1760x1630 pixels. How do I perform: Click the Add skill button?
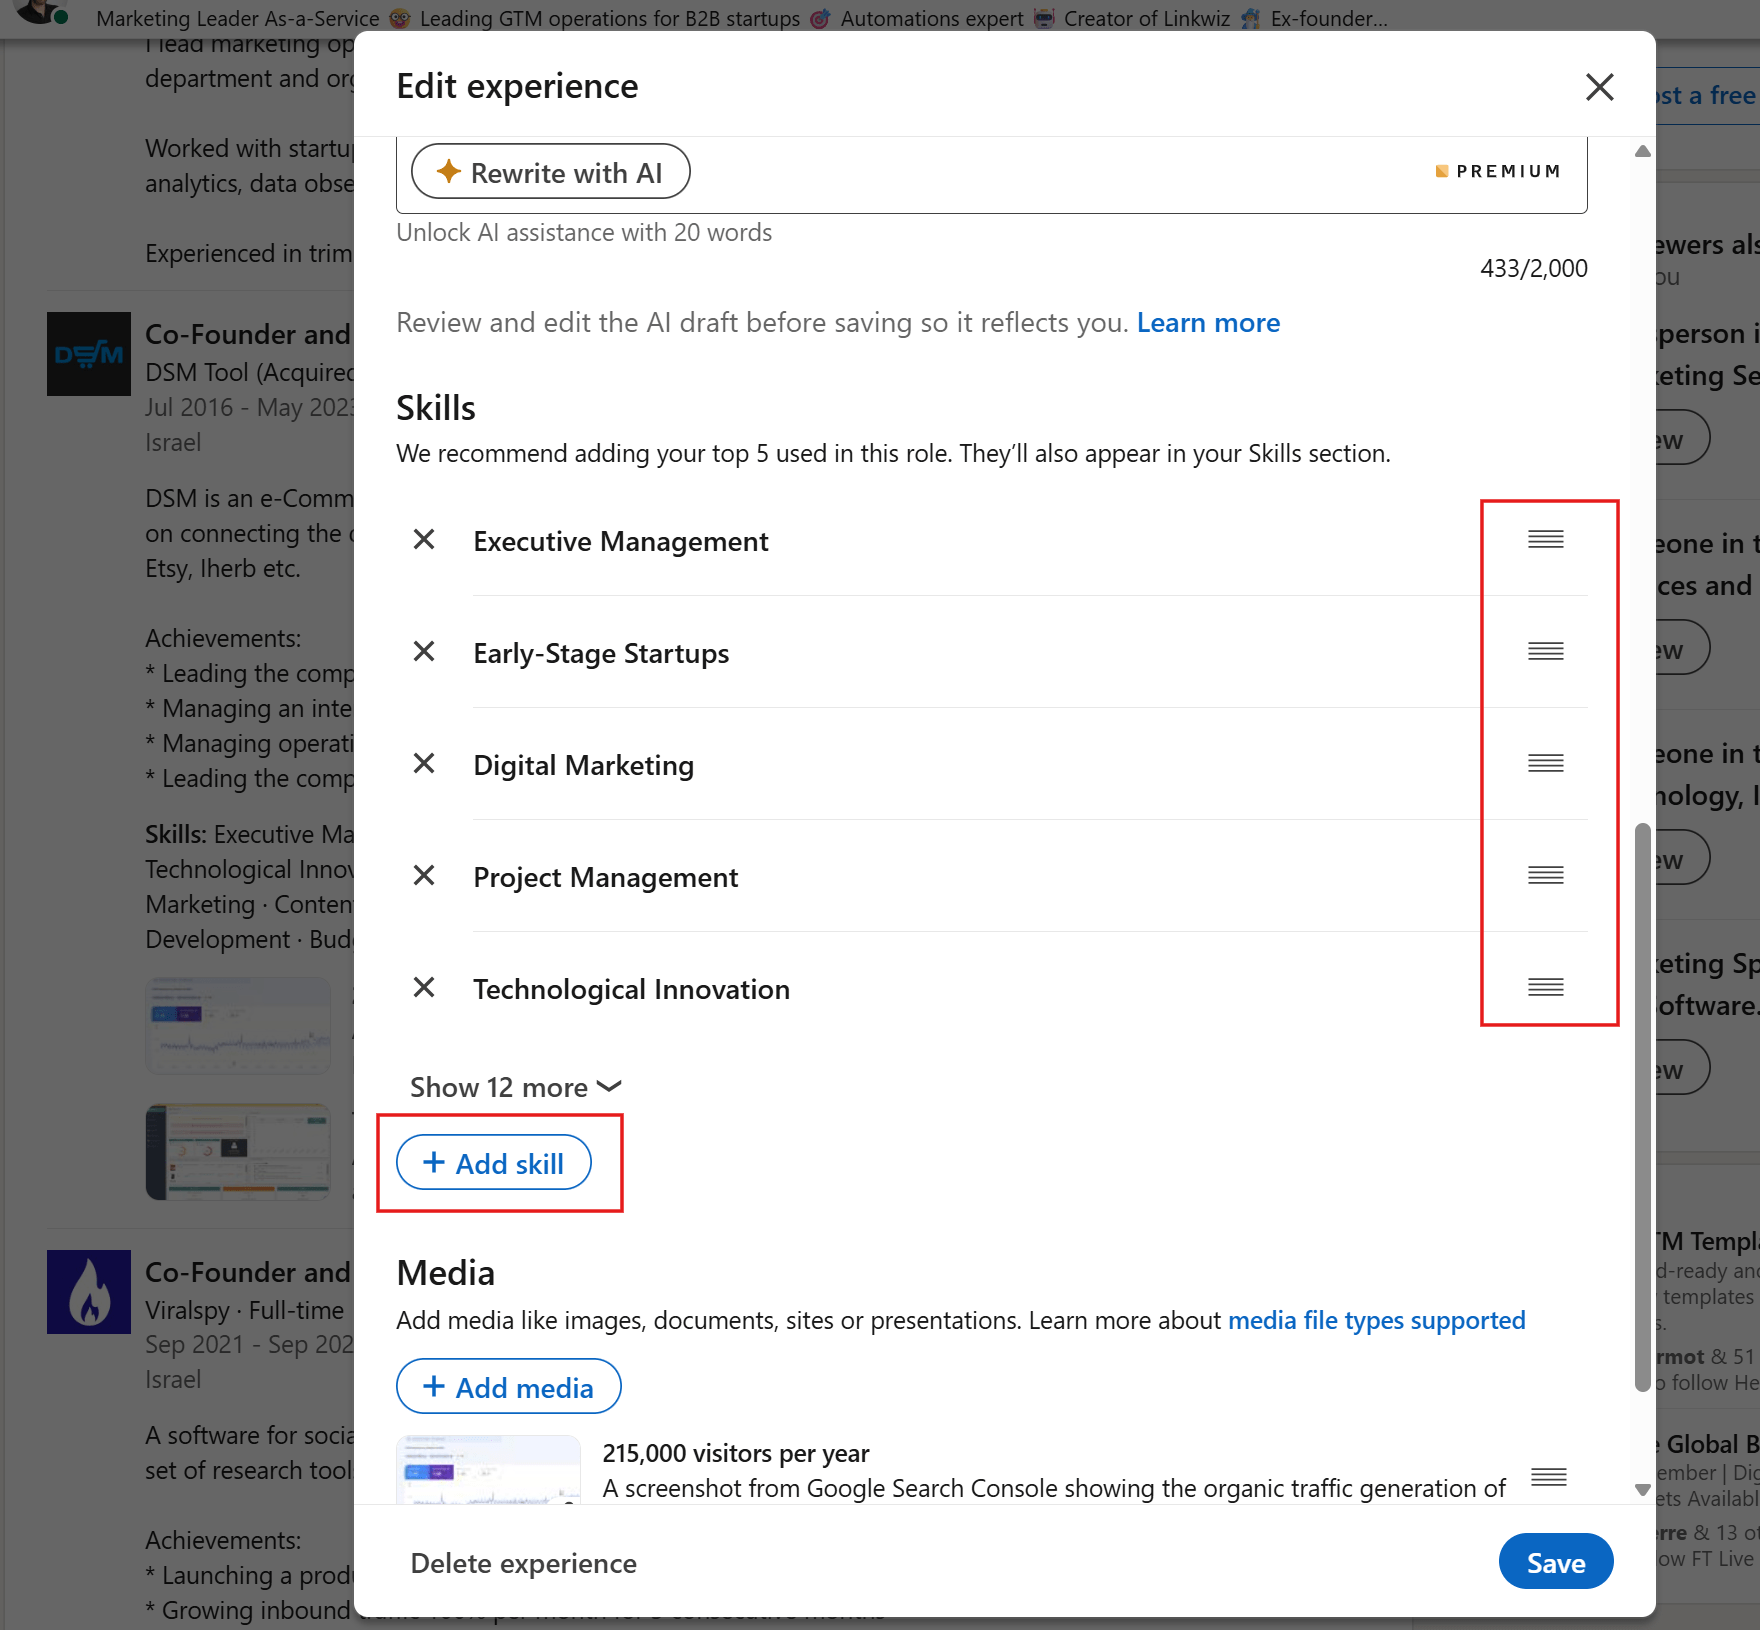tap(494, 1163)
